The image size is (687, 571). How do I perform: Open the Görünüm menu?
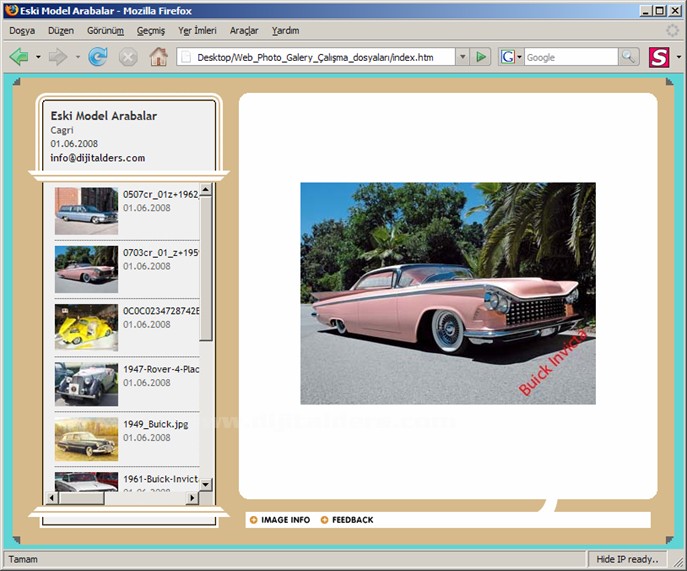click(x=105, y=31)
